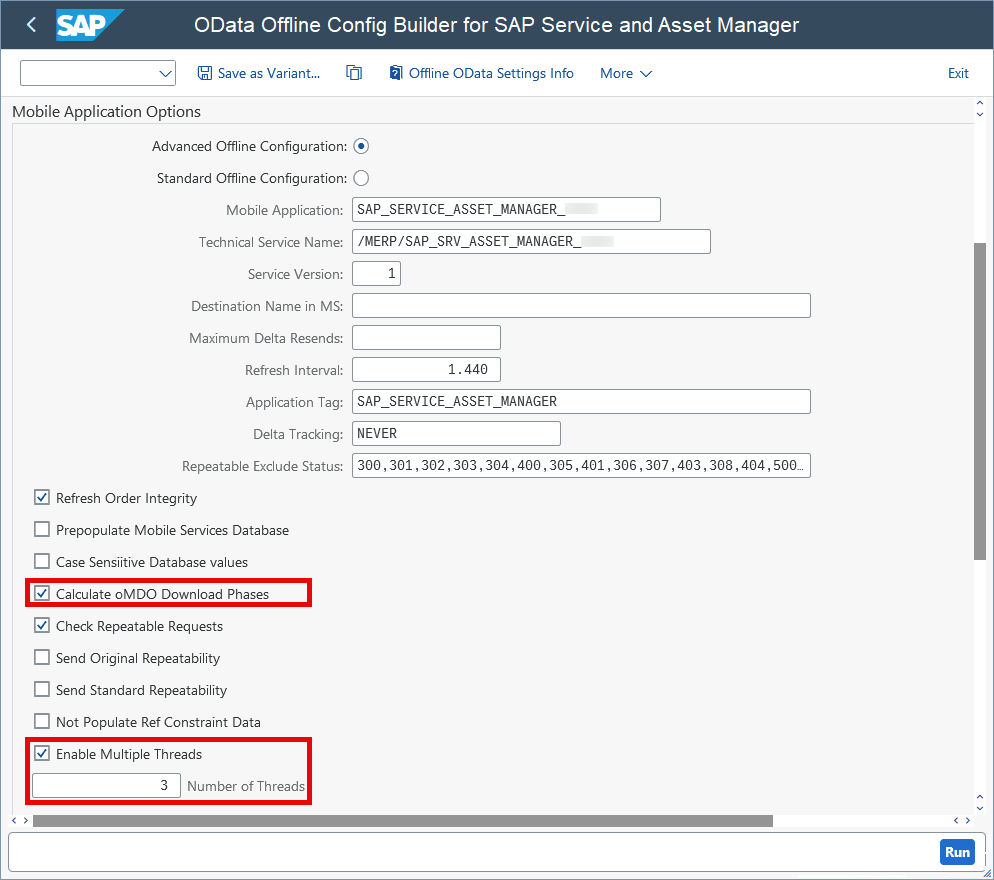Click the Application Tag field

click(x=581, y=401)
